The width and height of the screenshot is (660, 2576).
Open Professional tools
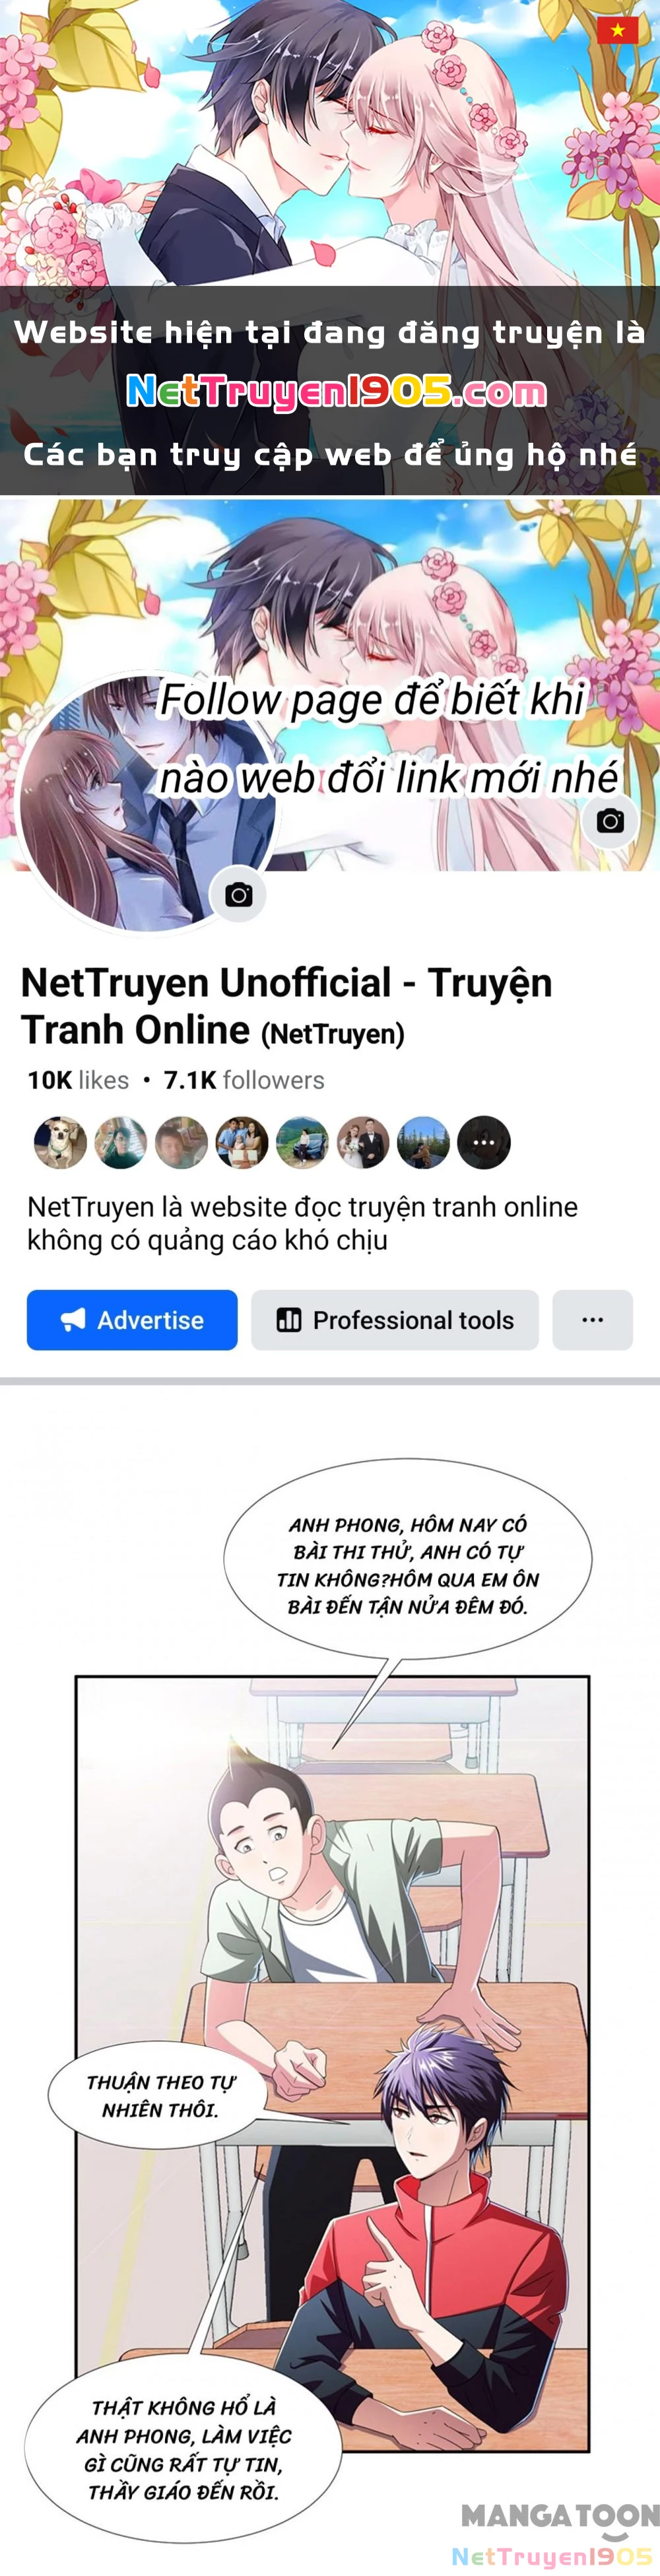(395, 1320)
